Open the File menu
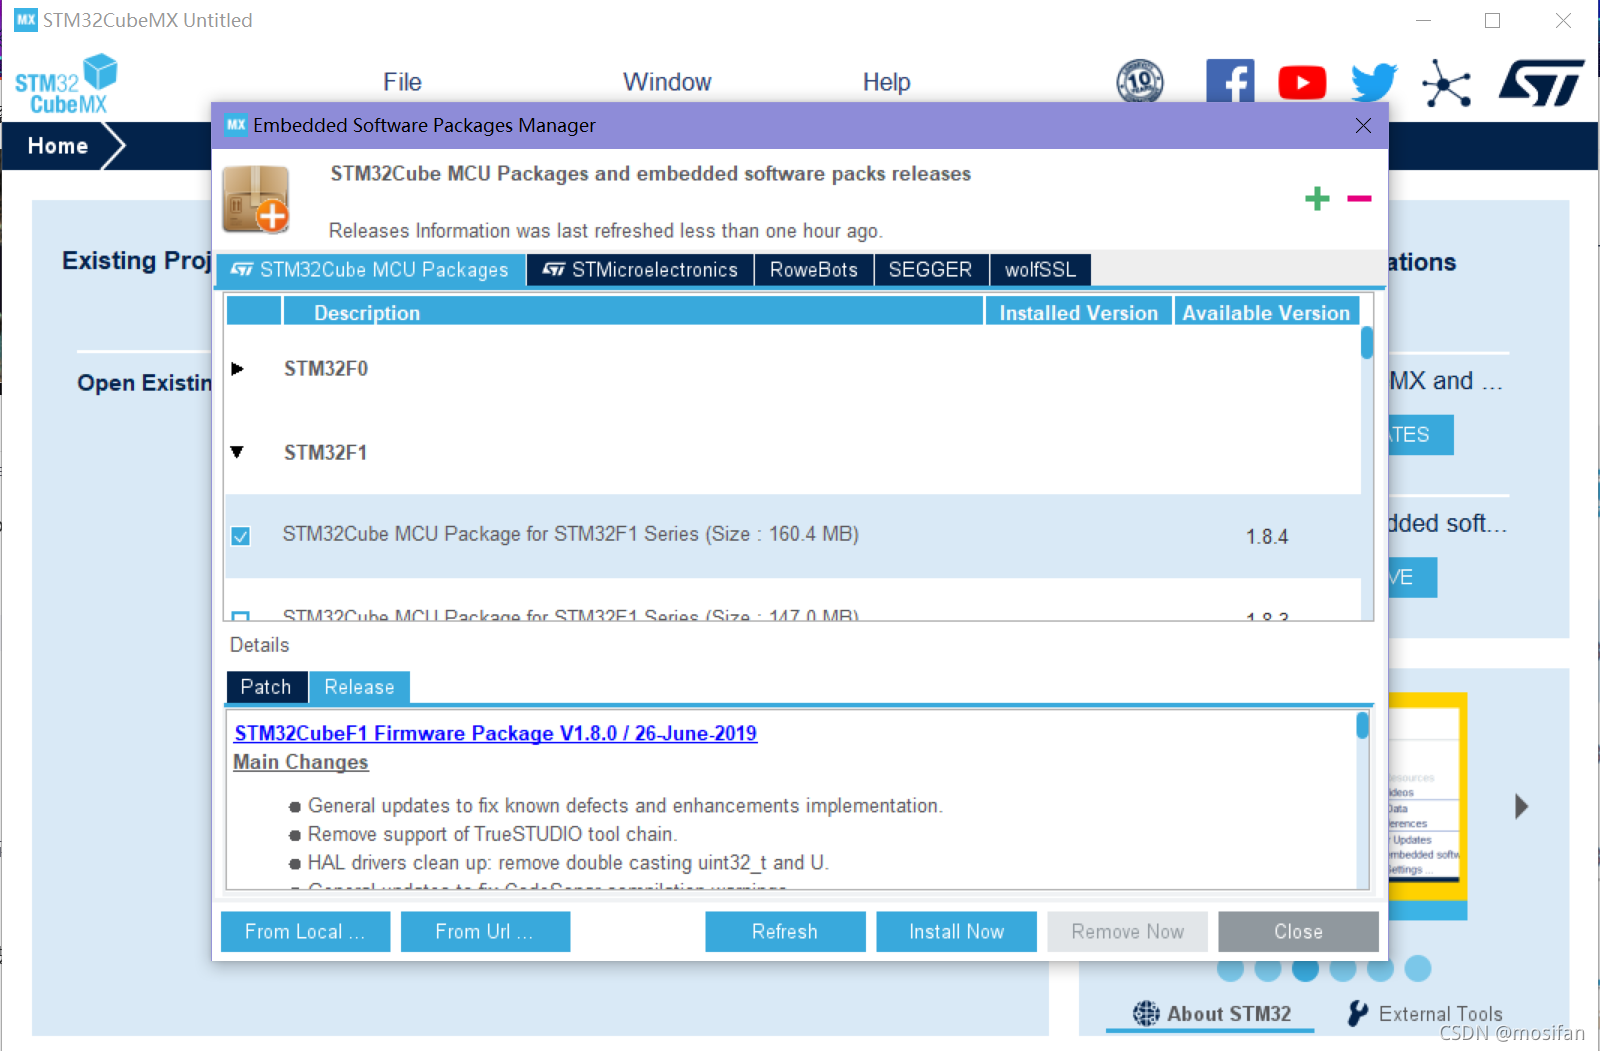Screen dimensions: 1600x1051 [x=402, y=82]
